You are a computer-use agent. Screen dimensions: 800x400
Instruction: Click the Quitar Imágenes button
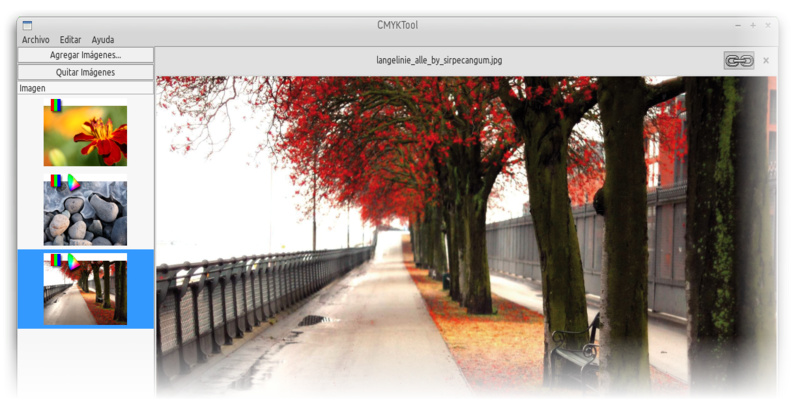86,72
